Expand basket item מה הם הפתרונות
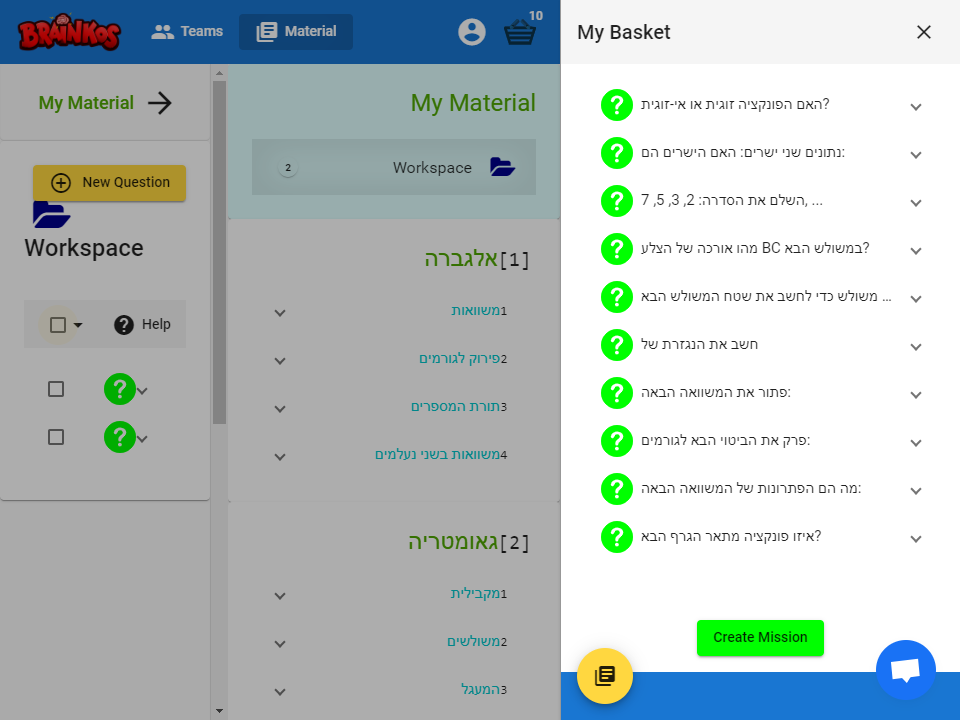 (x=915, y=491)
